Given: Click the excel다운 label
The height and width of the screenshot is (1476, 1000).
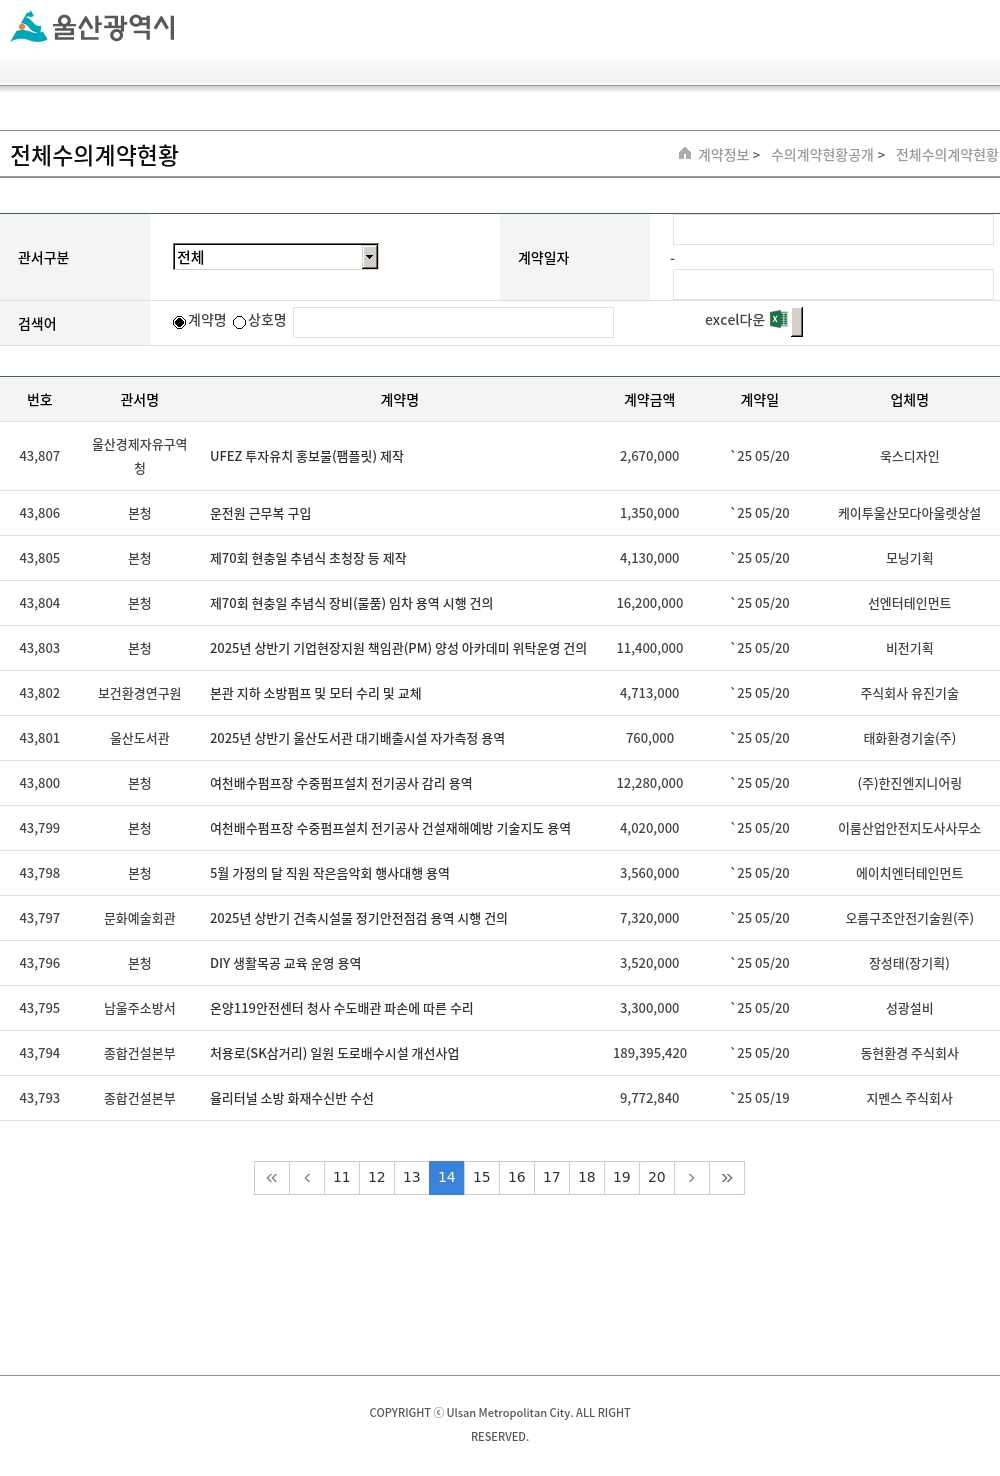Looking at the screenshot, I should click(x=734, y=320).
